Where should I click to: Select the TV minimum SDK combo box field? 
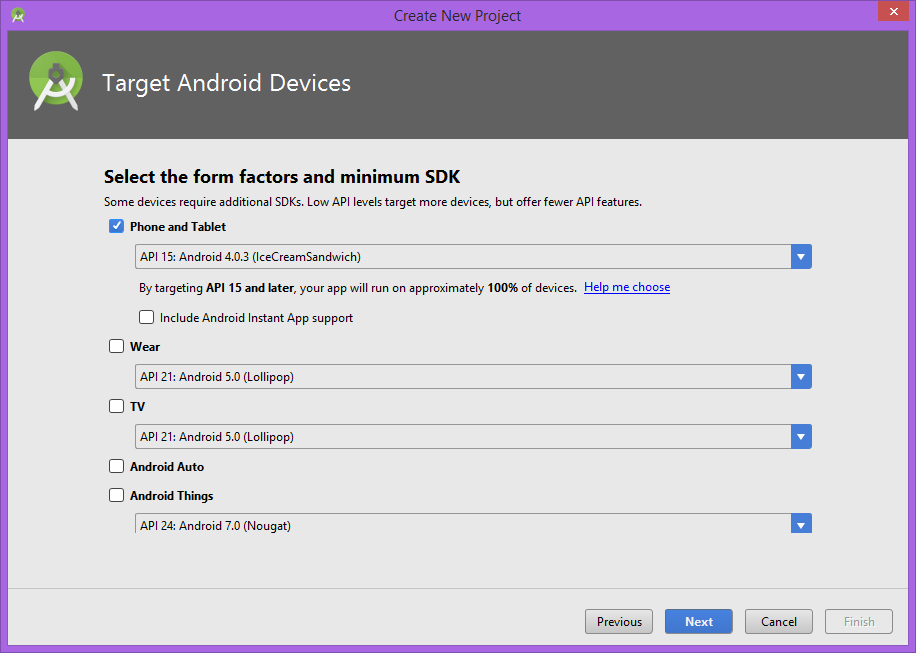[460, 436]
